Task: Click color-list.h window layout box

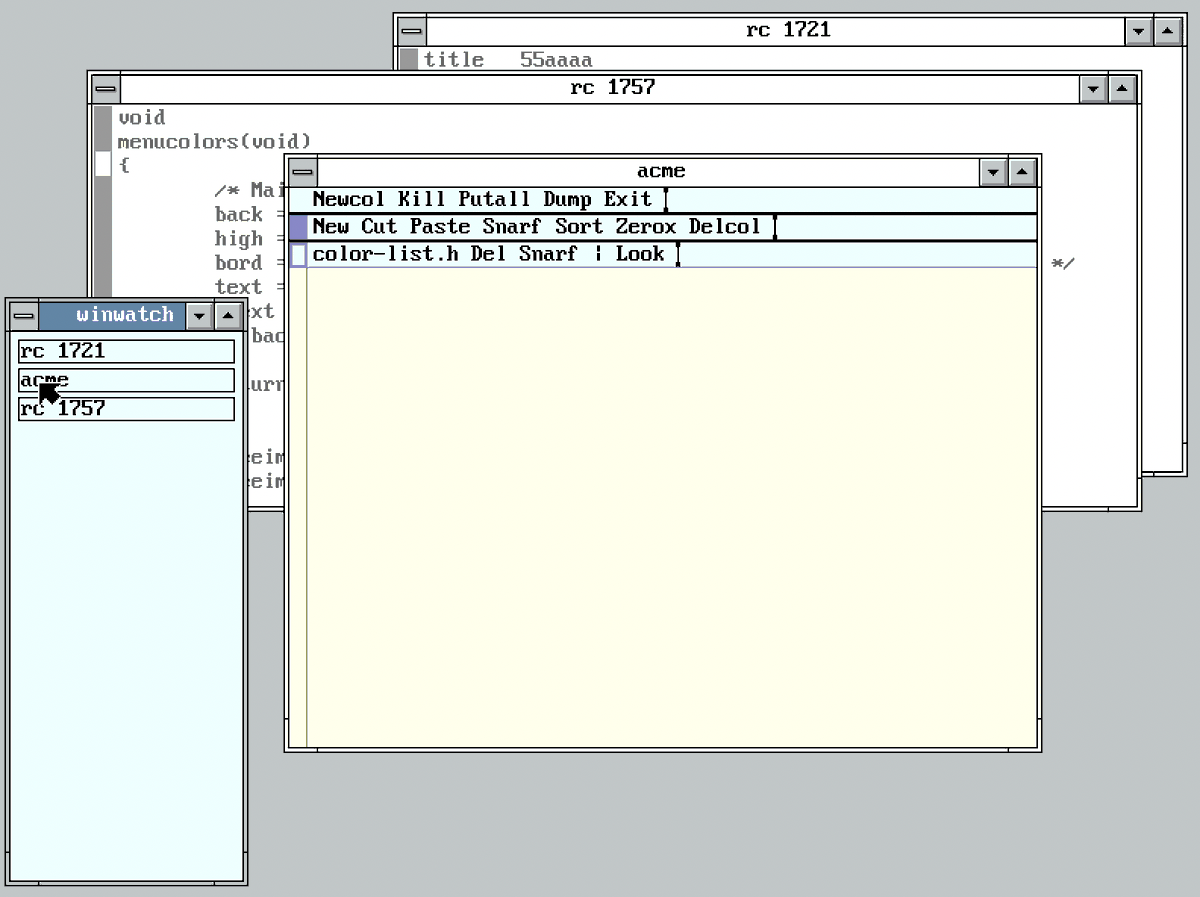Action: 298,255
